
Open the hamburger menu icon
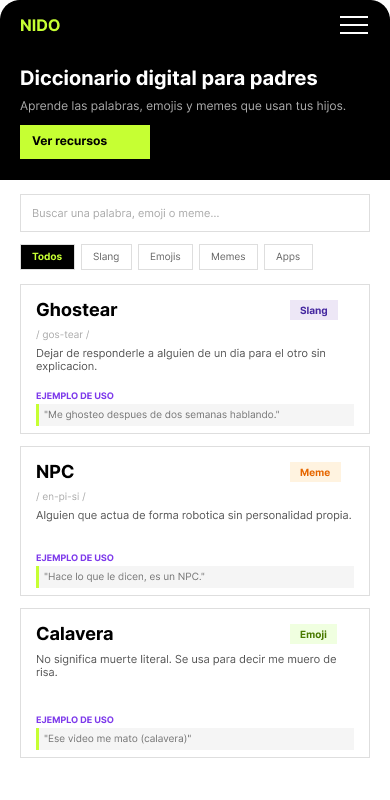click(x=354, y=25)
